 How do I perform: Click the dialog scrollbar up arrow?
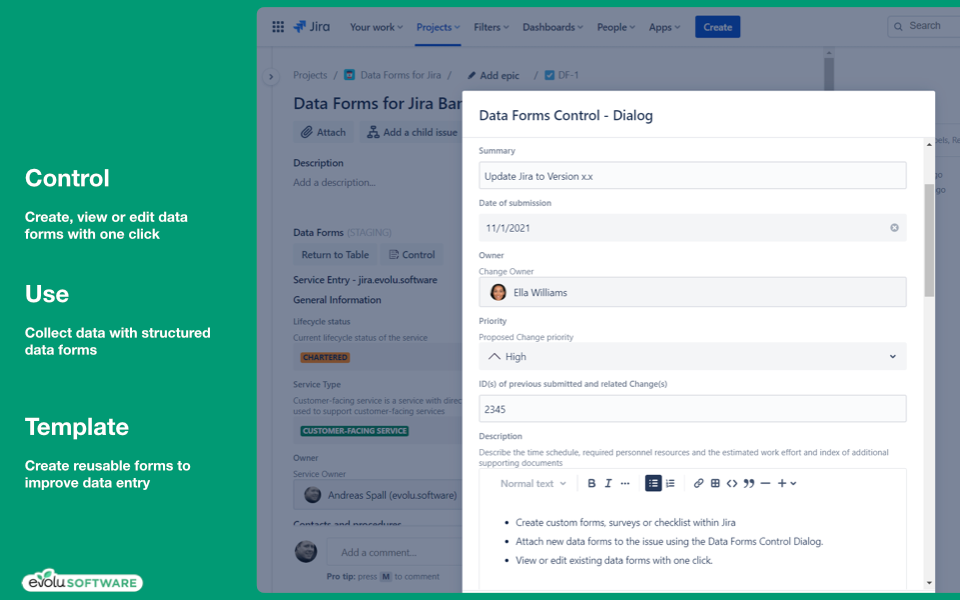pos(929,145)
